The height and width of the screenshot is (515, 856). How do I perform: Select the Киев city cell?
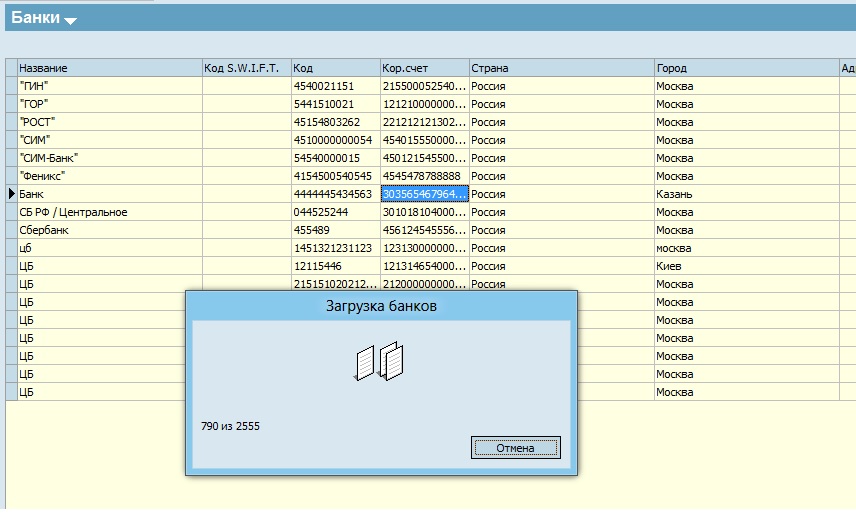coord(747,267)
